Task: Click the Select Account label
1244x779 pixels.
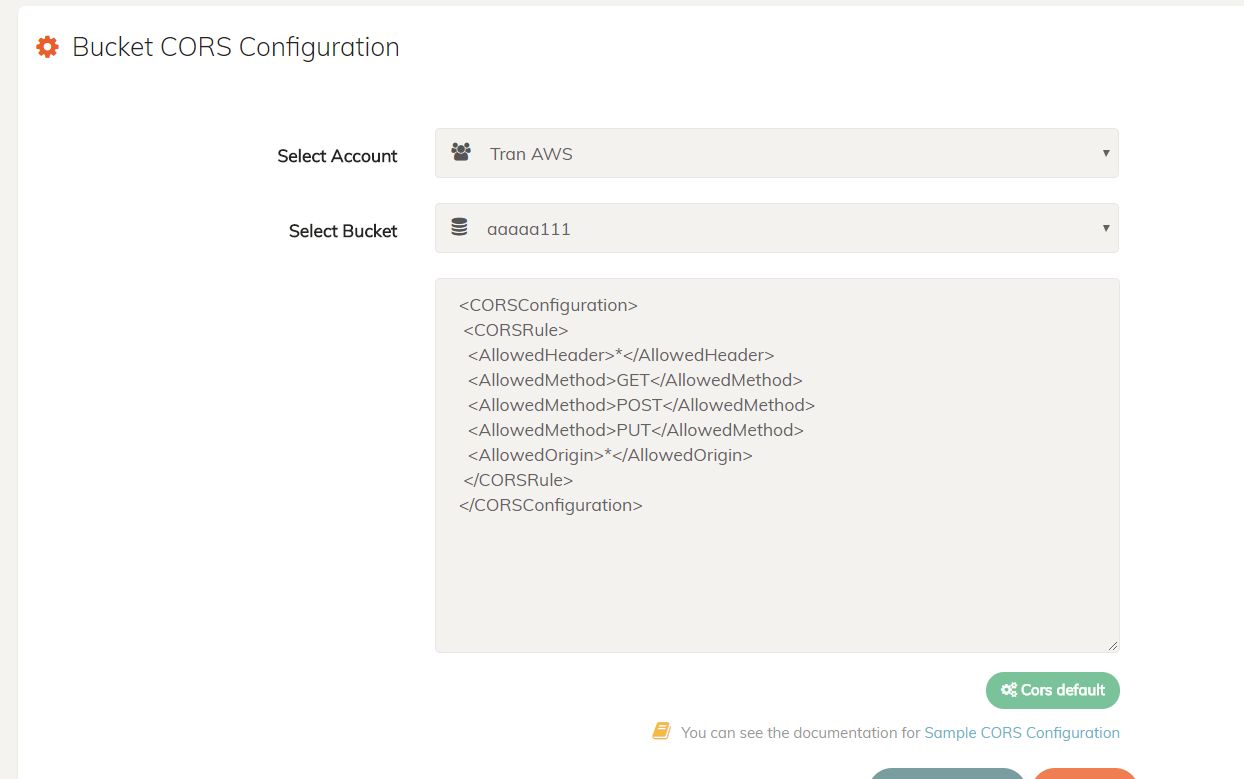Action: 337,156
